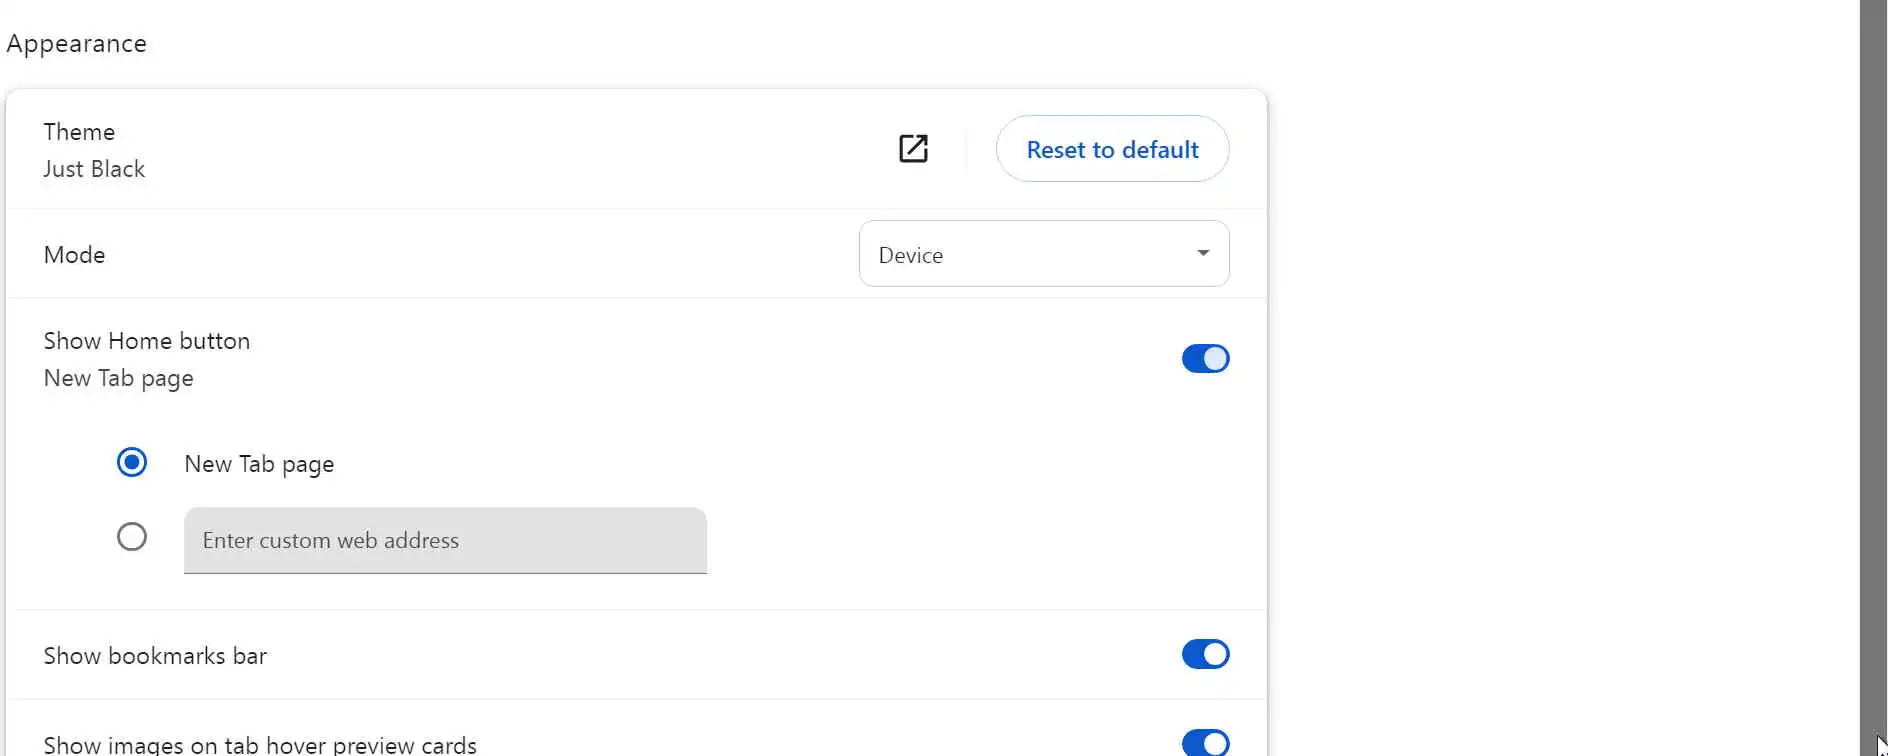Click the Just Black theme name
Image resolution: width=1888 pixels, height=756 pixels.
[x=94, y=169]
